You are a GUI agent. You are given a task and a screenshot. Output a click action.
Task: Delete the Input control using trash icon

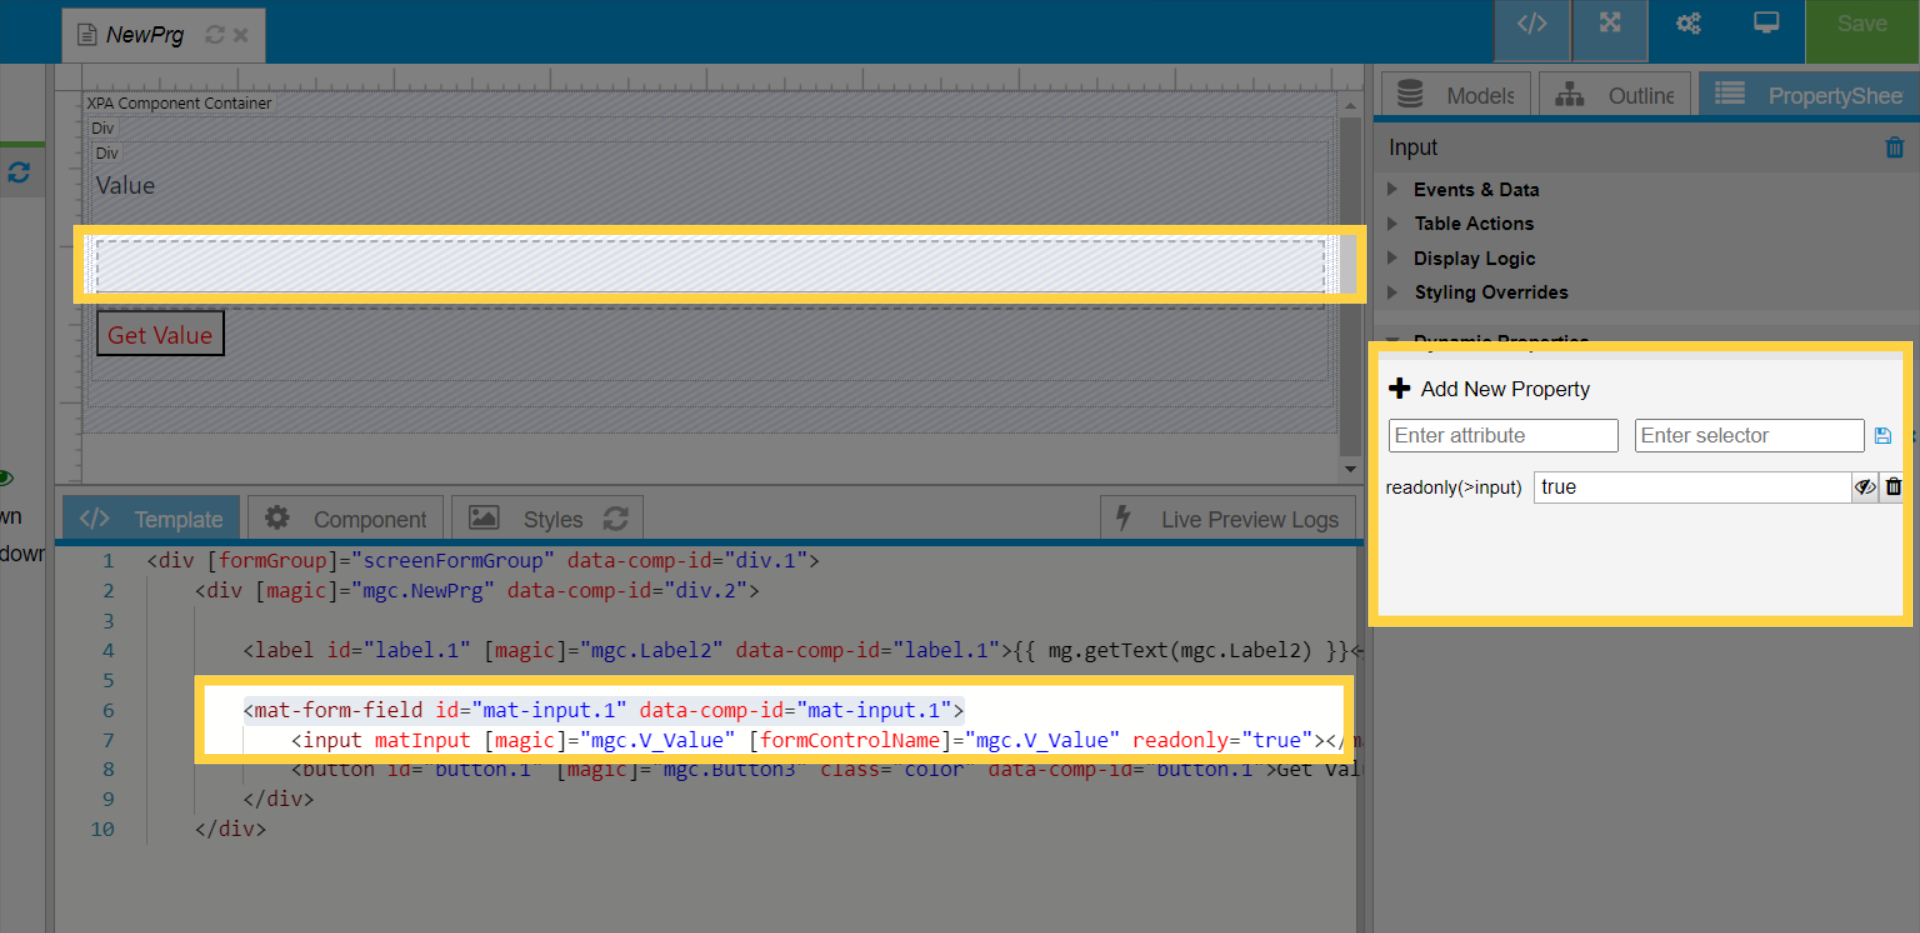(x=1894, y=148)
